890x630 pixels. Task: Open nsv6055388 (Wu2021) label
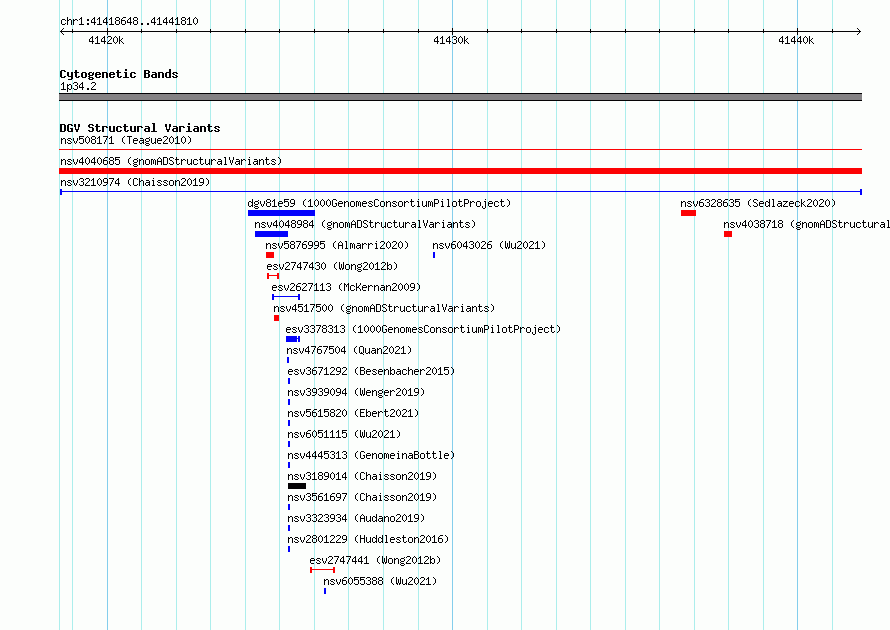(380, 581)
